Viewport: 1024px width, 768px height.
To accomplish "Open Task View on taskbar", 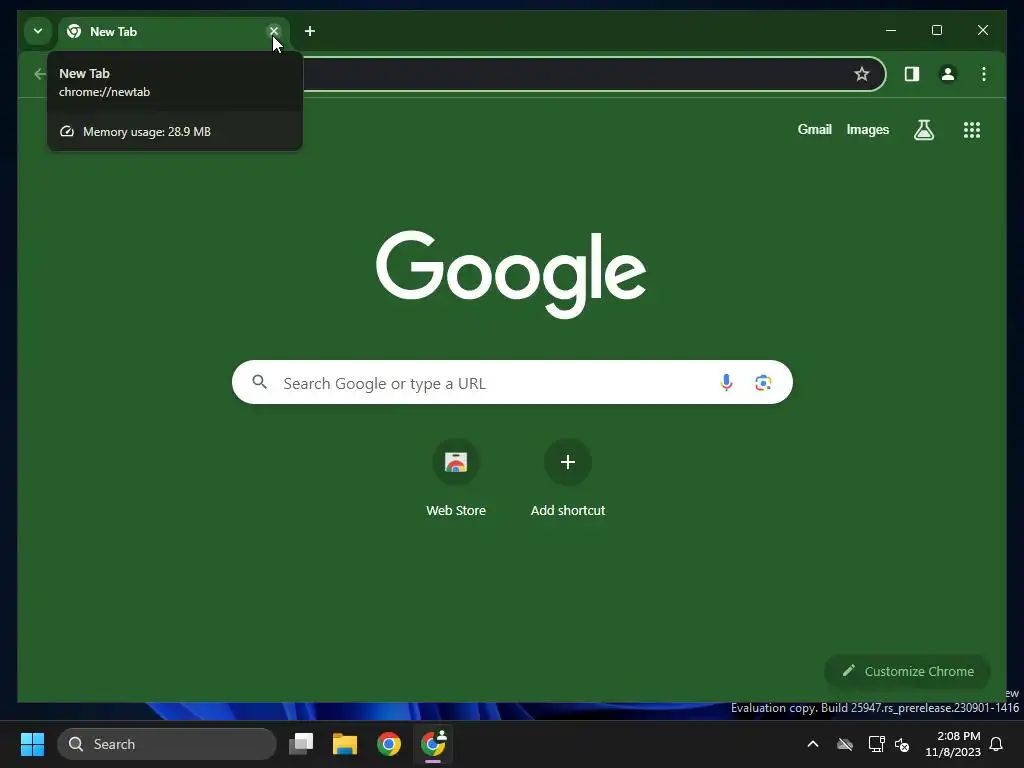I will point(301,744).
